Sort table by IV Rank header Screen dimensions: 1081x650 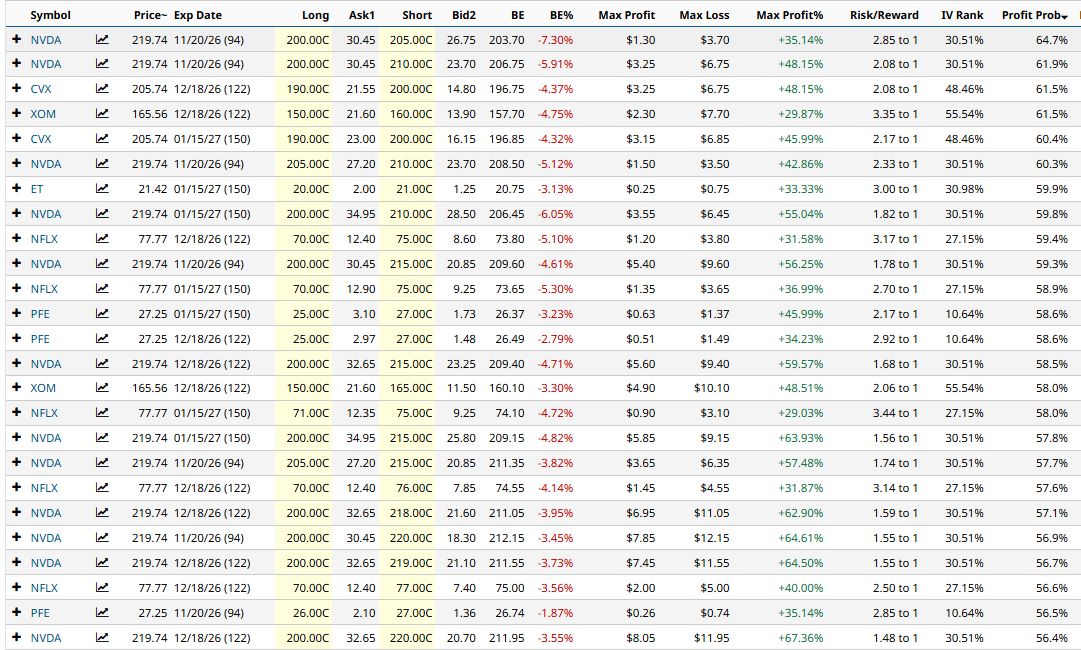point(962,15)
